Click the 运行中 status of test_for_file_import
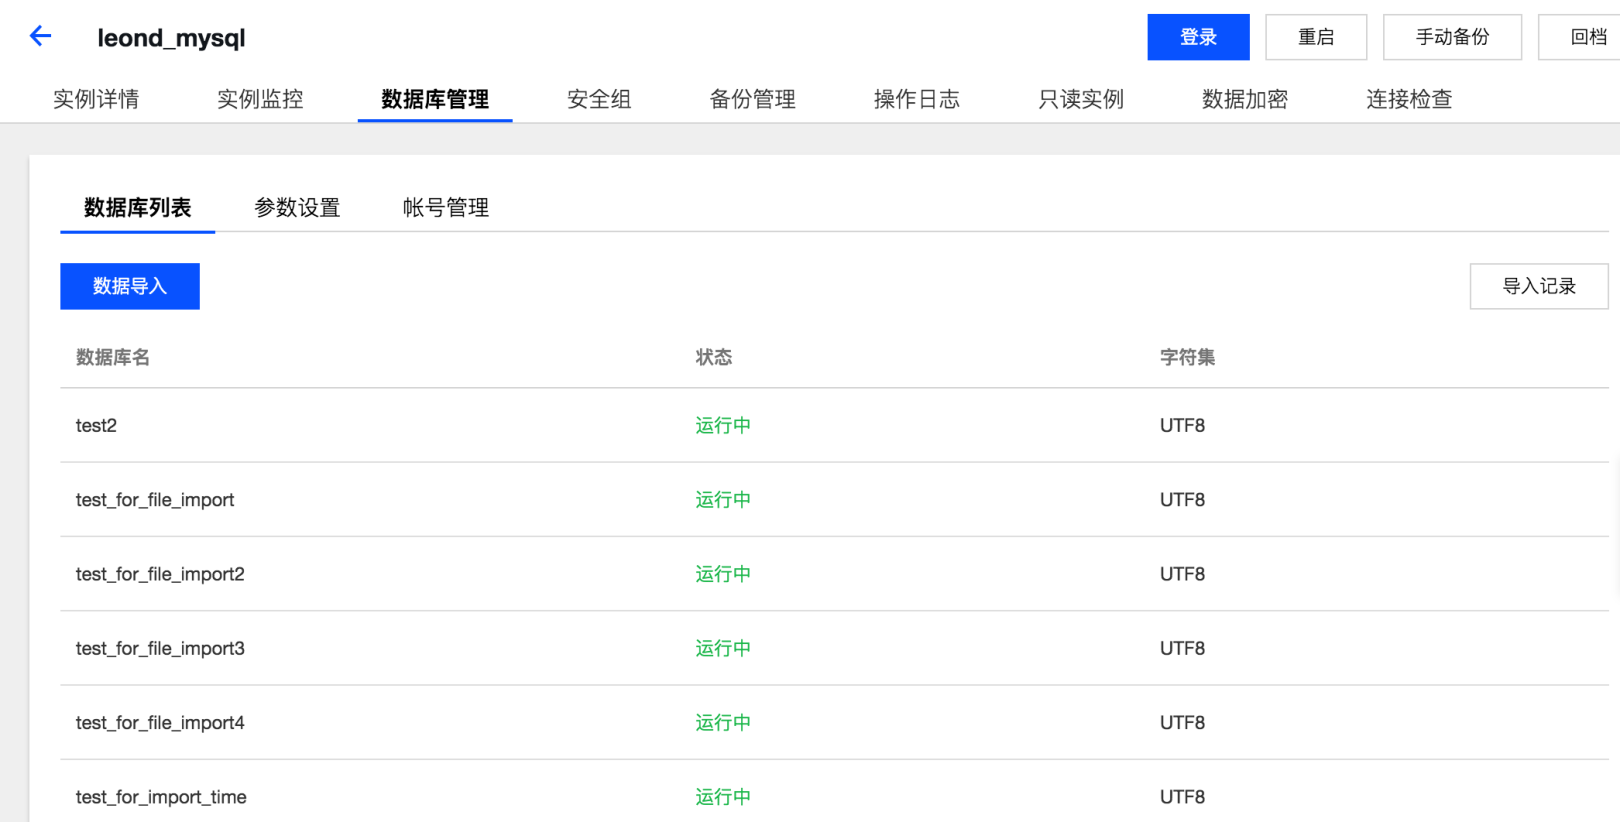The height and width of the screenshot is (822, 1620). pyautogui.click(x=723, y=500)
